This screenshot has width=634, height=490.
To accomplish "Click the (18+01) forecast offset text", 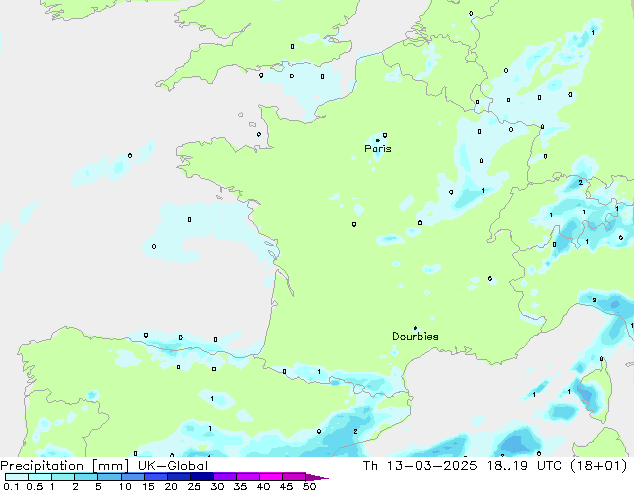I will pyautogui.click(x=598, y=466).
